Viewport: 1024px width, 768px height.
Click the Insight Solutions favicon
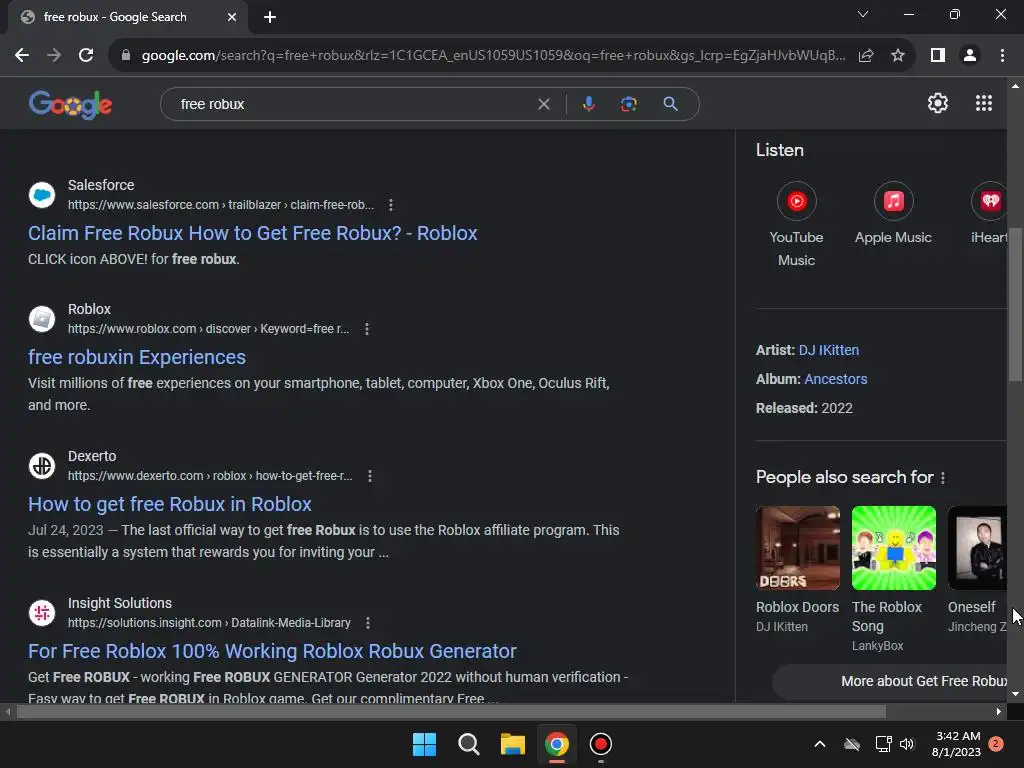(x=42, y=613)
